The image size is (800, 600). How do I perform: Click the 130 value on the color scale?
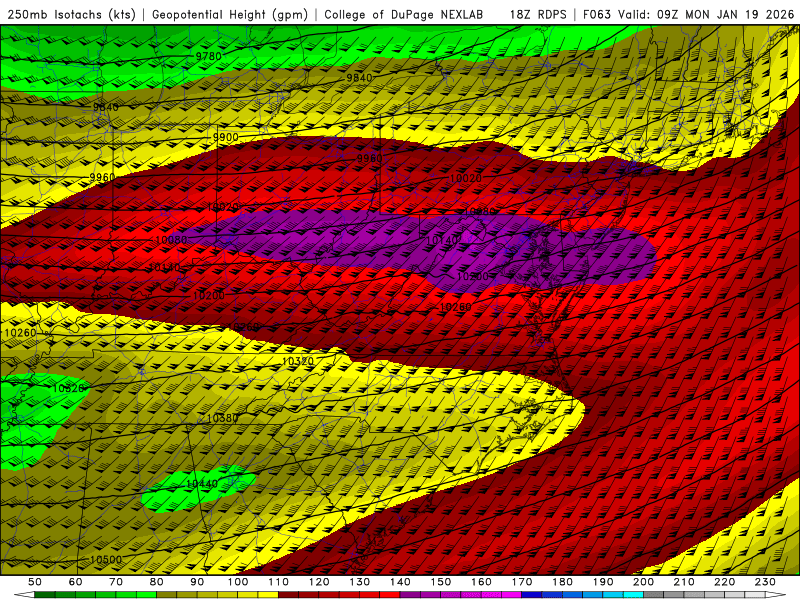[x=360, y=582]
